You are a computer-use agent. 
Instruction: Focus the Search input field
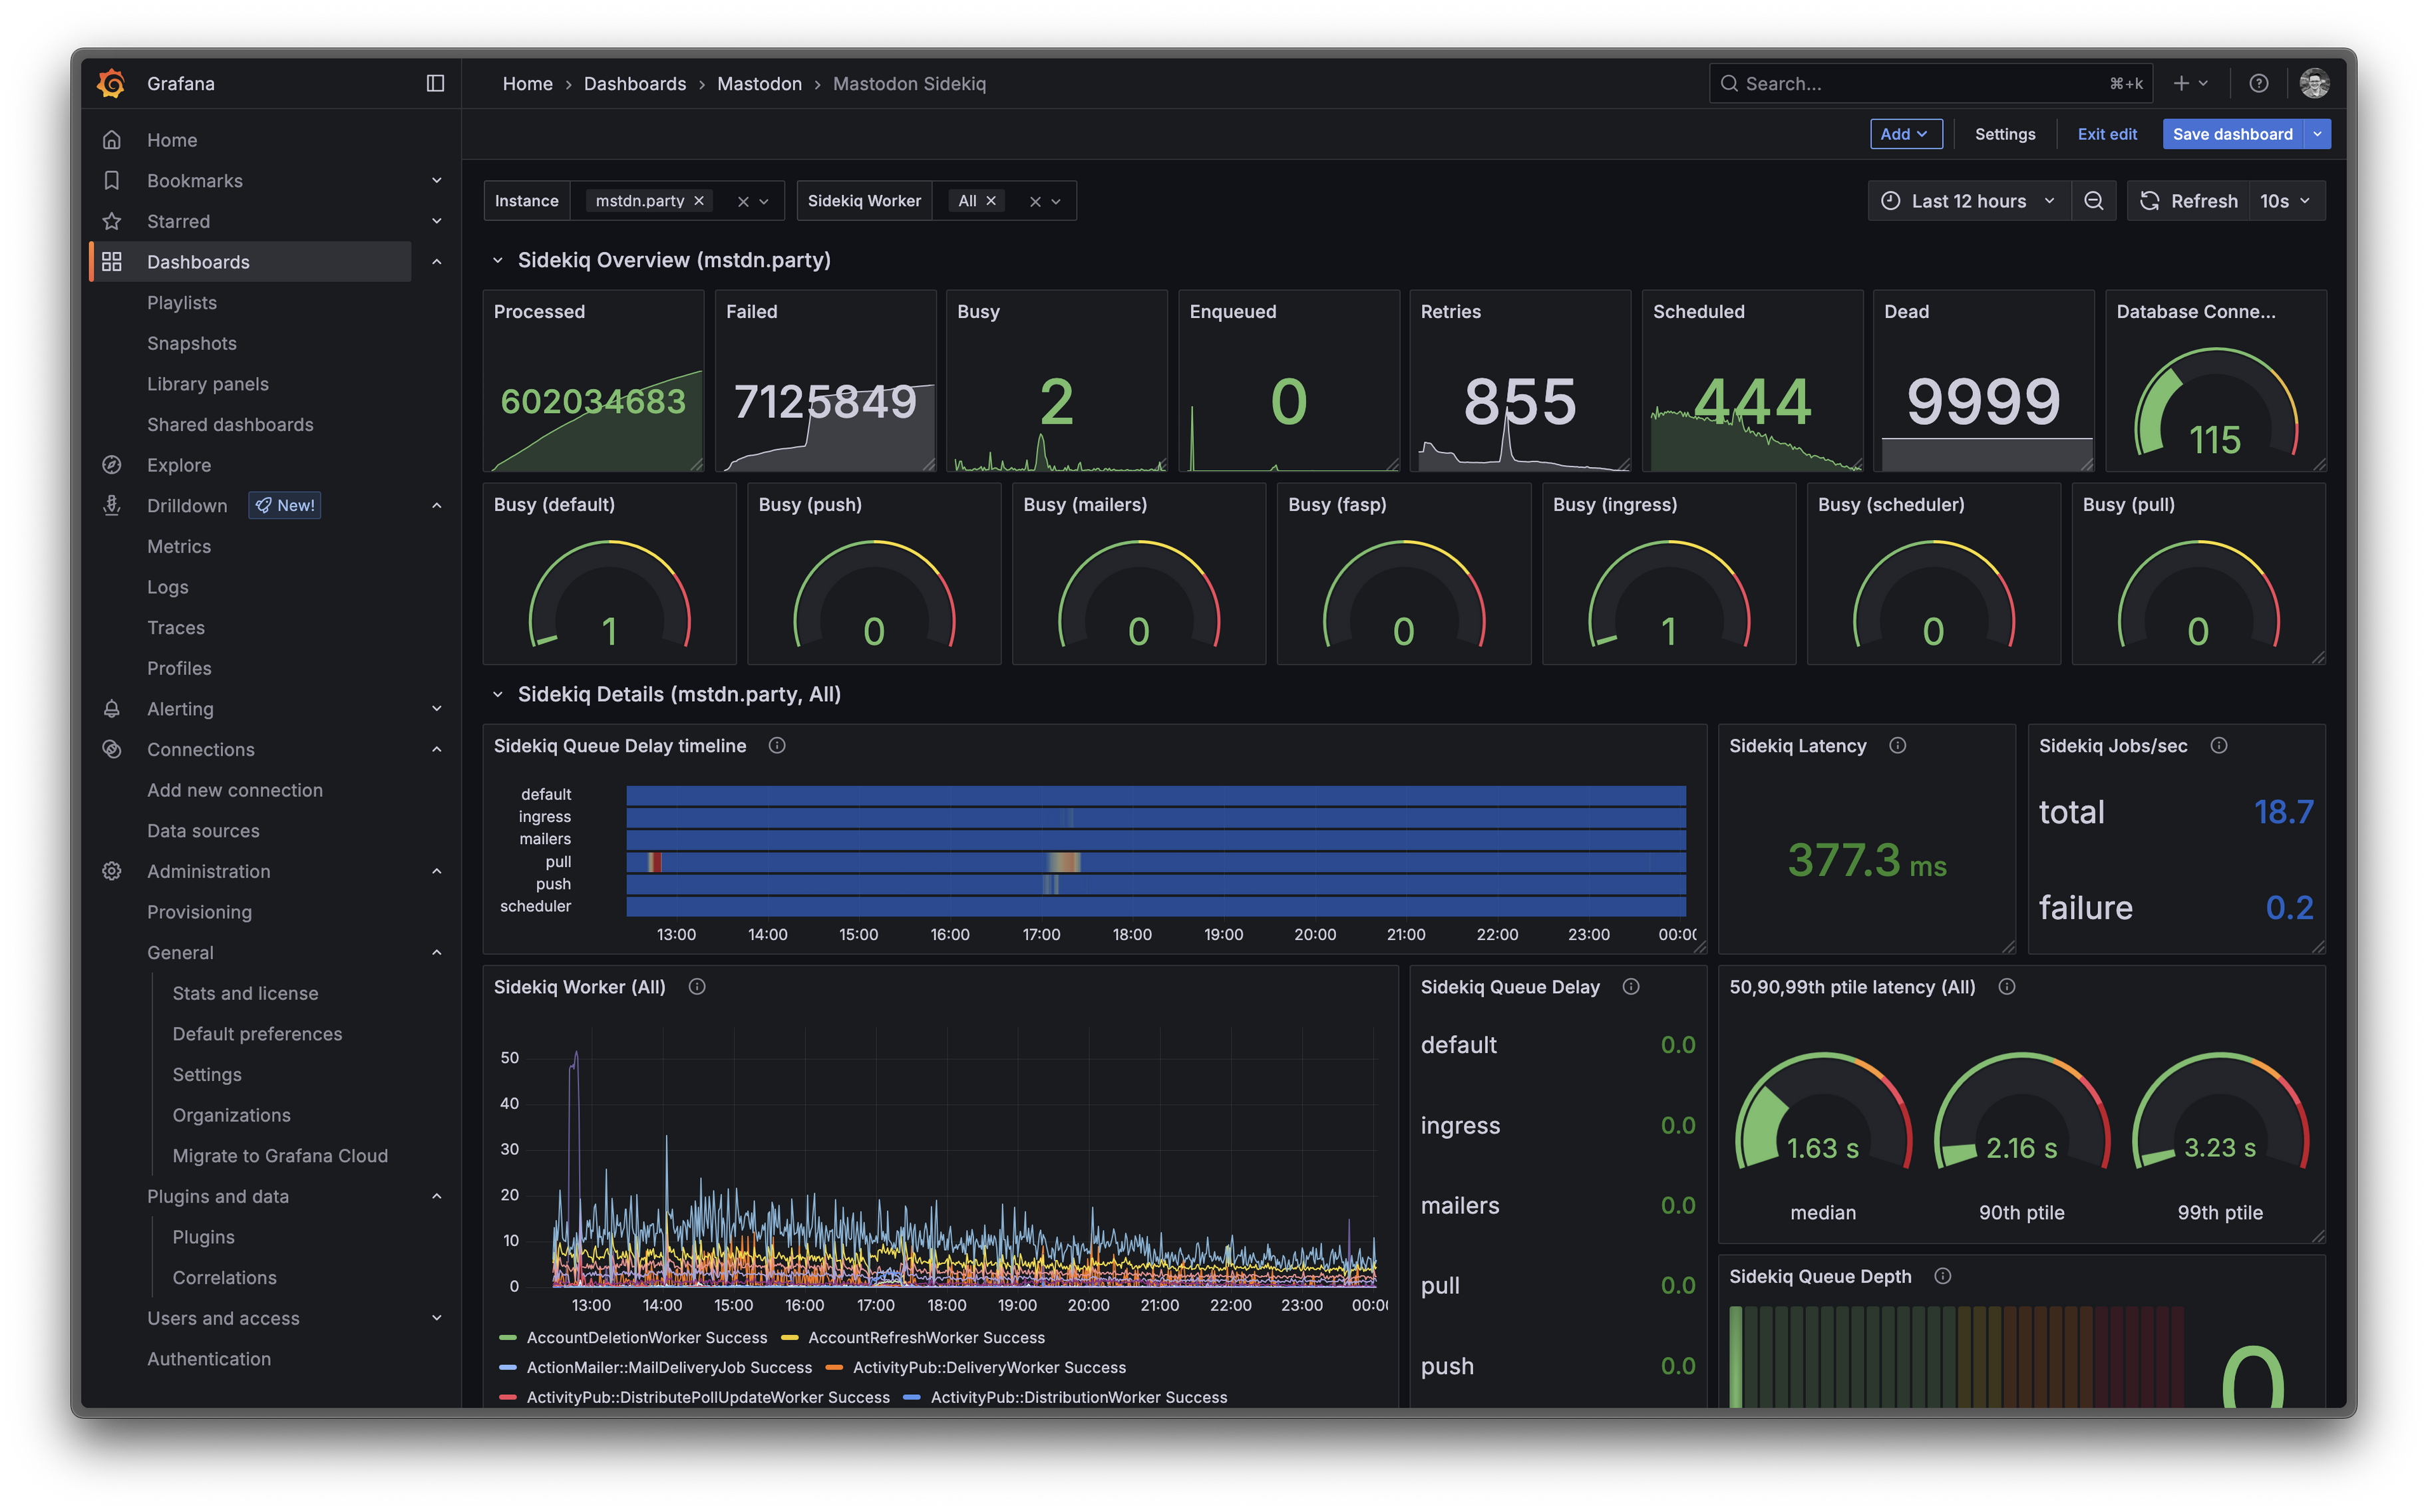pyautogui.click(x=1930, y=83)
